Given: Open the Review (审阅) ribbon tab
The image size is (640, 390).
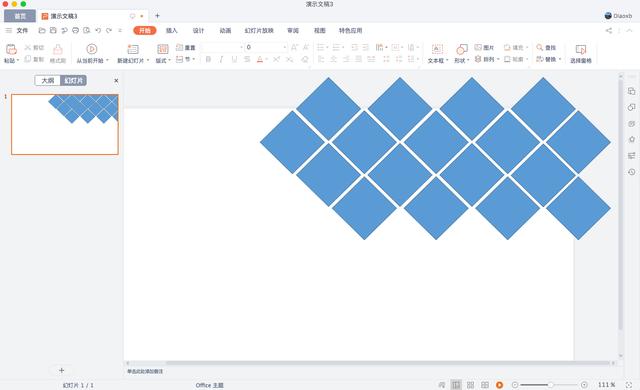Looking at the screenshot, I should click(293, 31).
